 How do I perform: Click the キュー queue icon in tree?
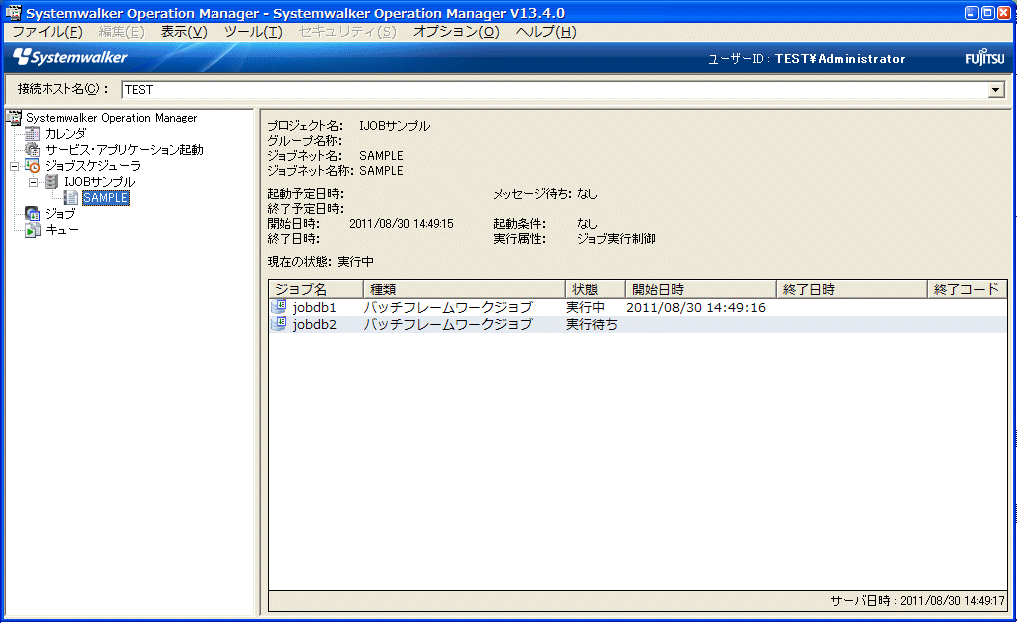click(x=32, y=230)
